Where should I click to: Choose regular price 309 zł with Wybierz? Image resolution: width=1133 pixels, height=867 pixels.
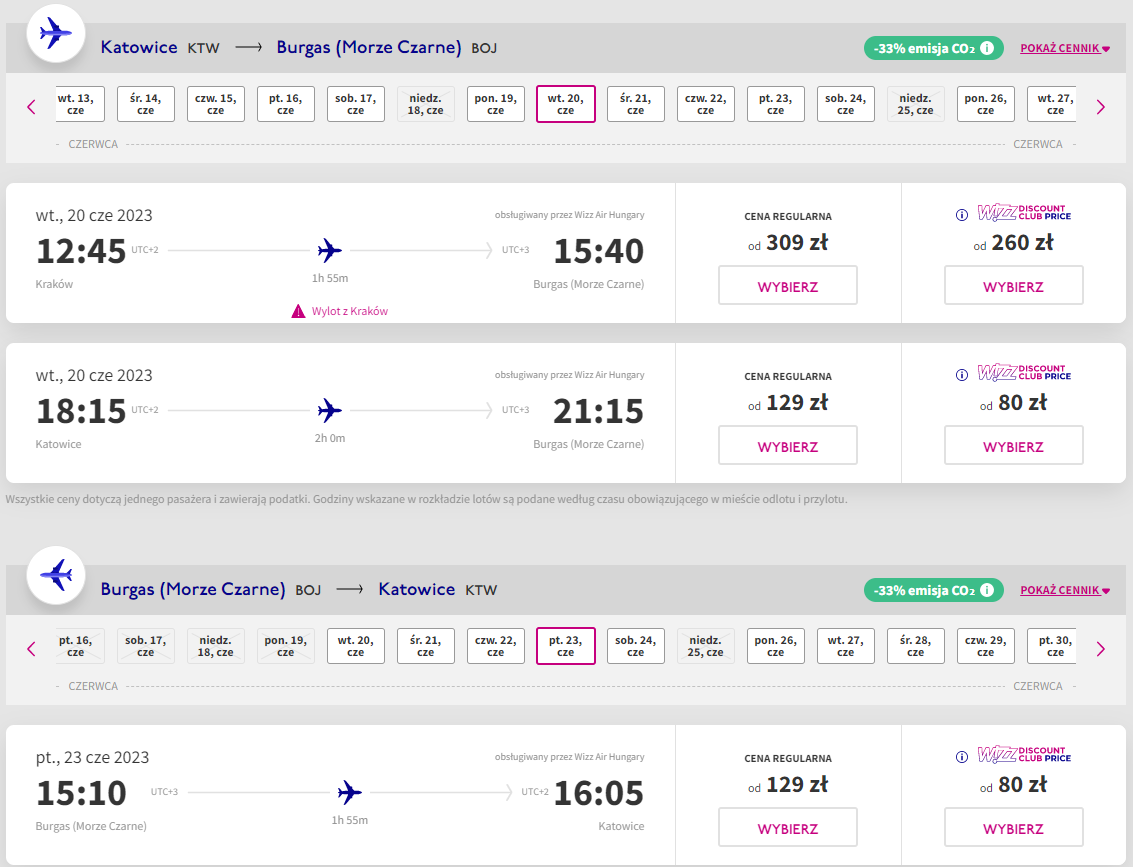point(788,285)
